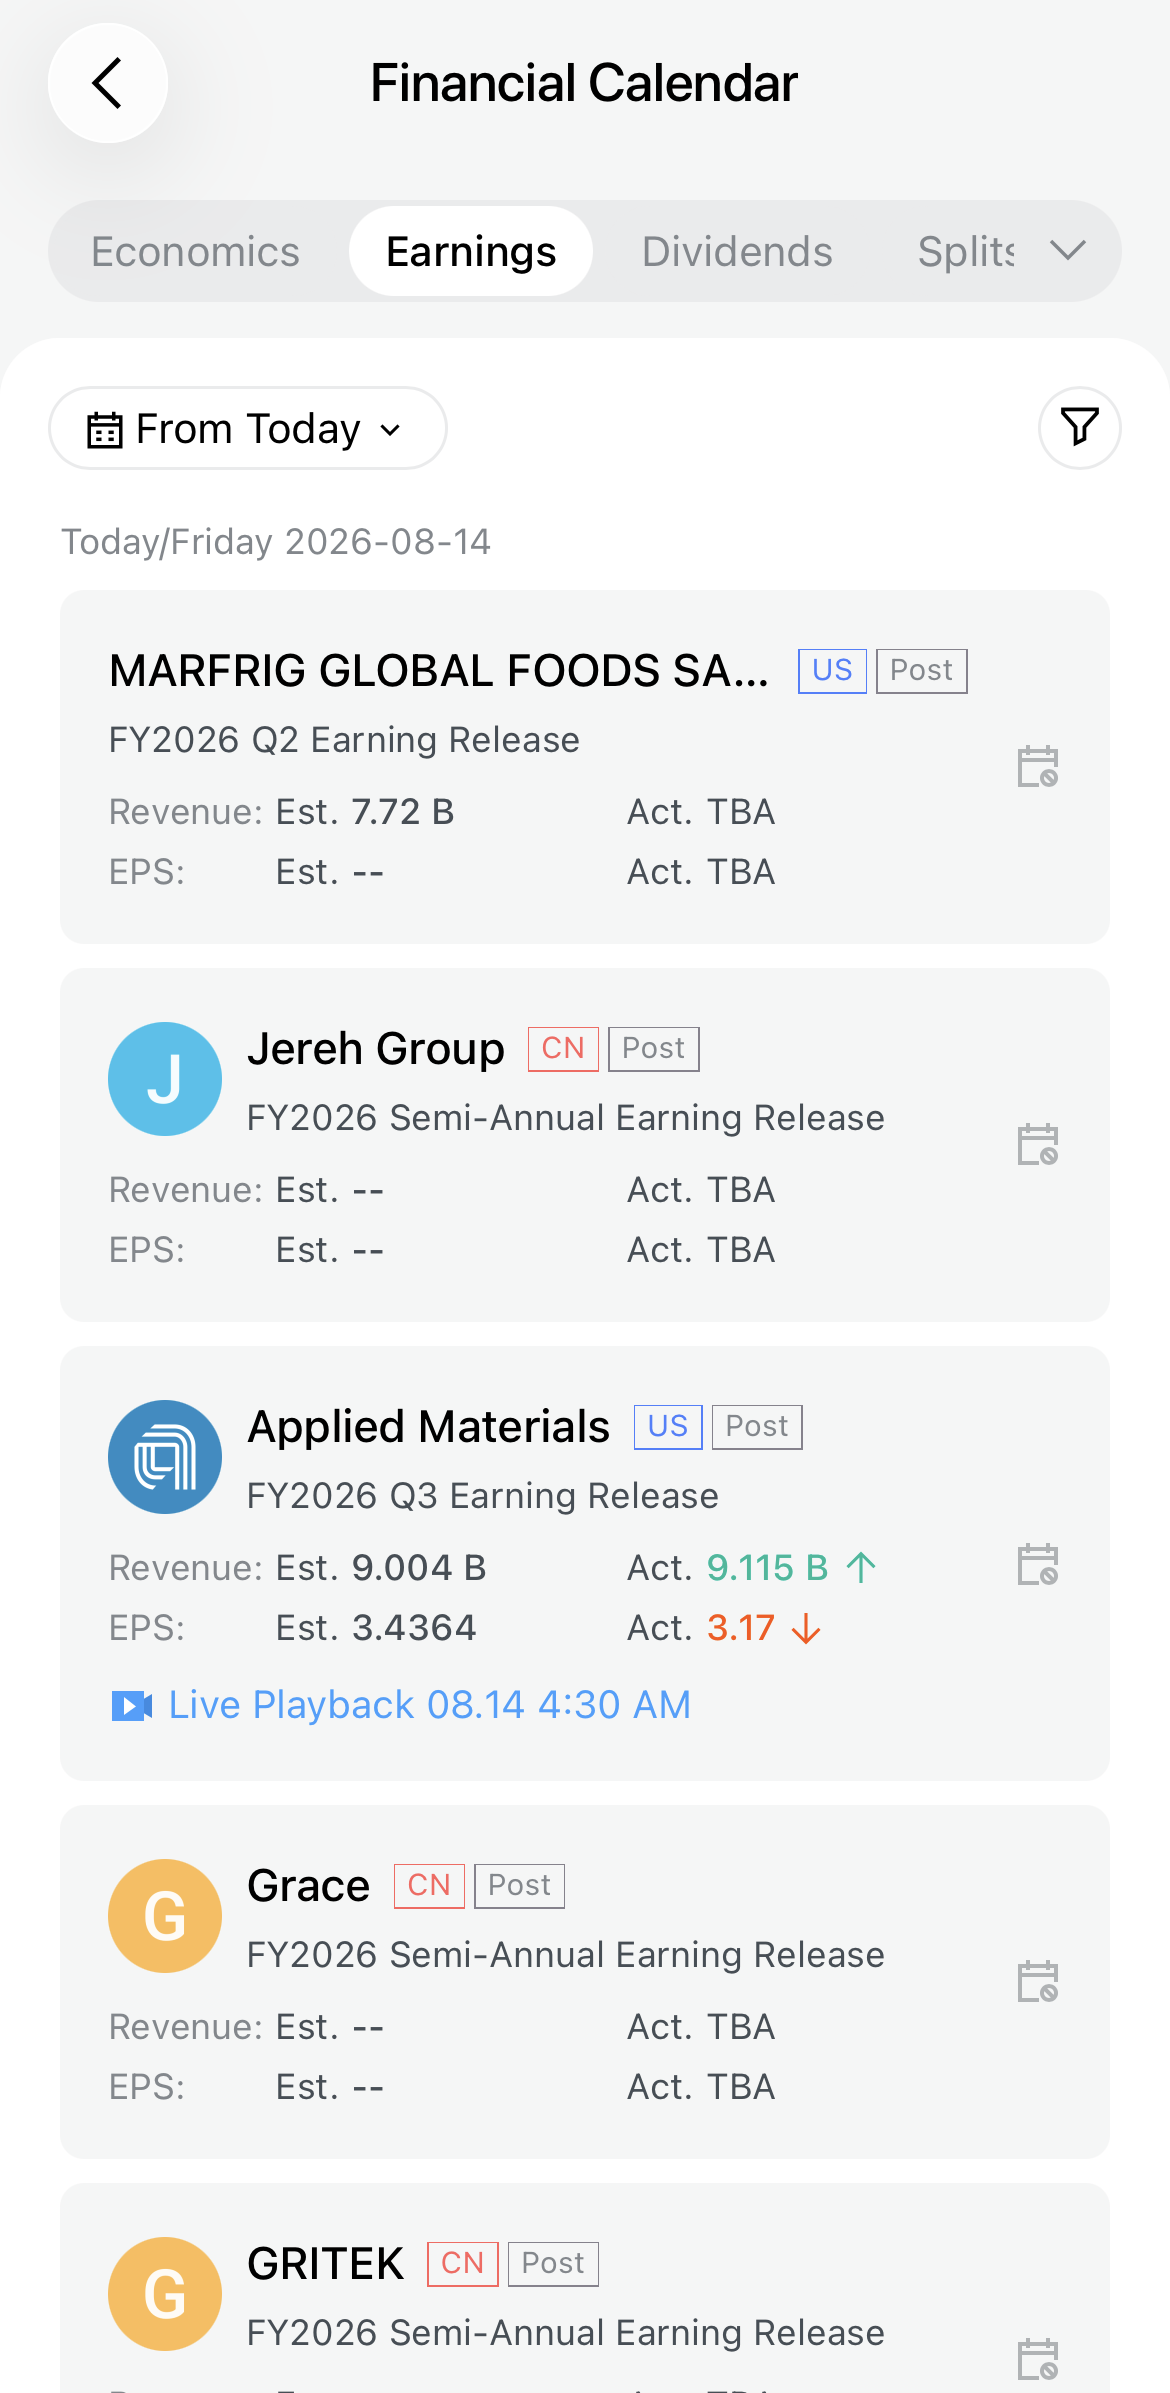Open Applied Materials company name
1170x2393 pixels.
pos(429,1427)
